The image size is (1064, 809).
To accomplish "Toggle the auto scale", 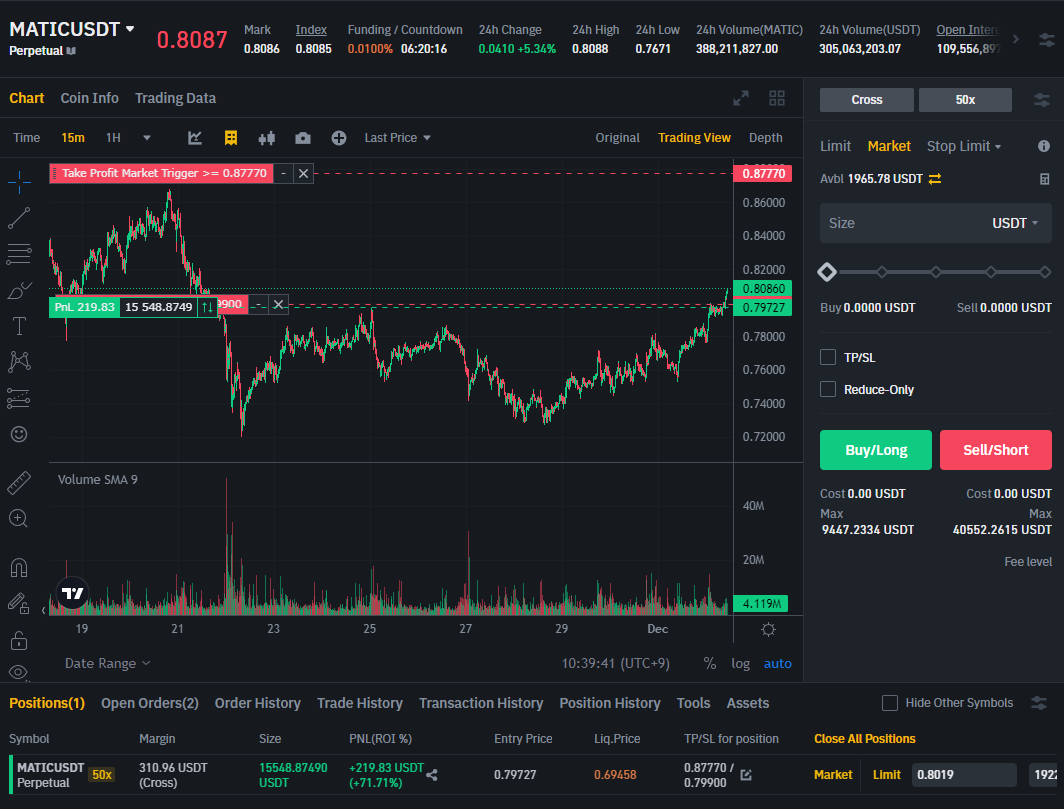I will pyautogui.click(x=778, y=663).
